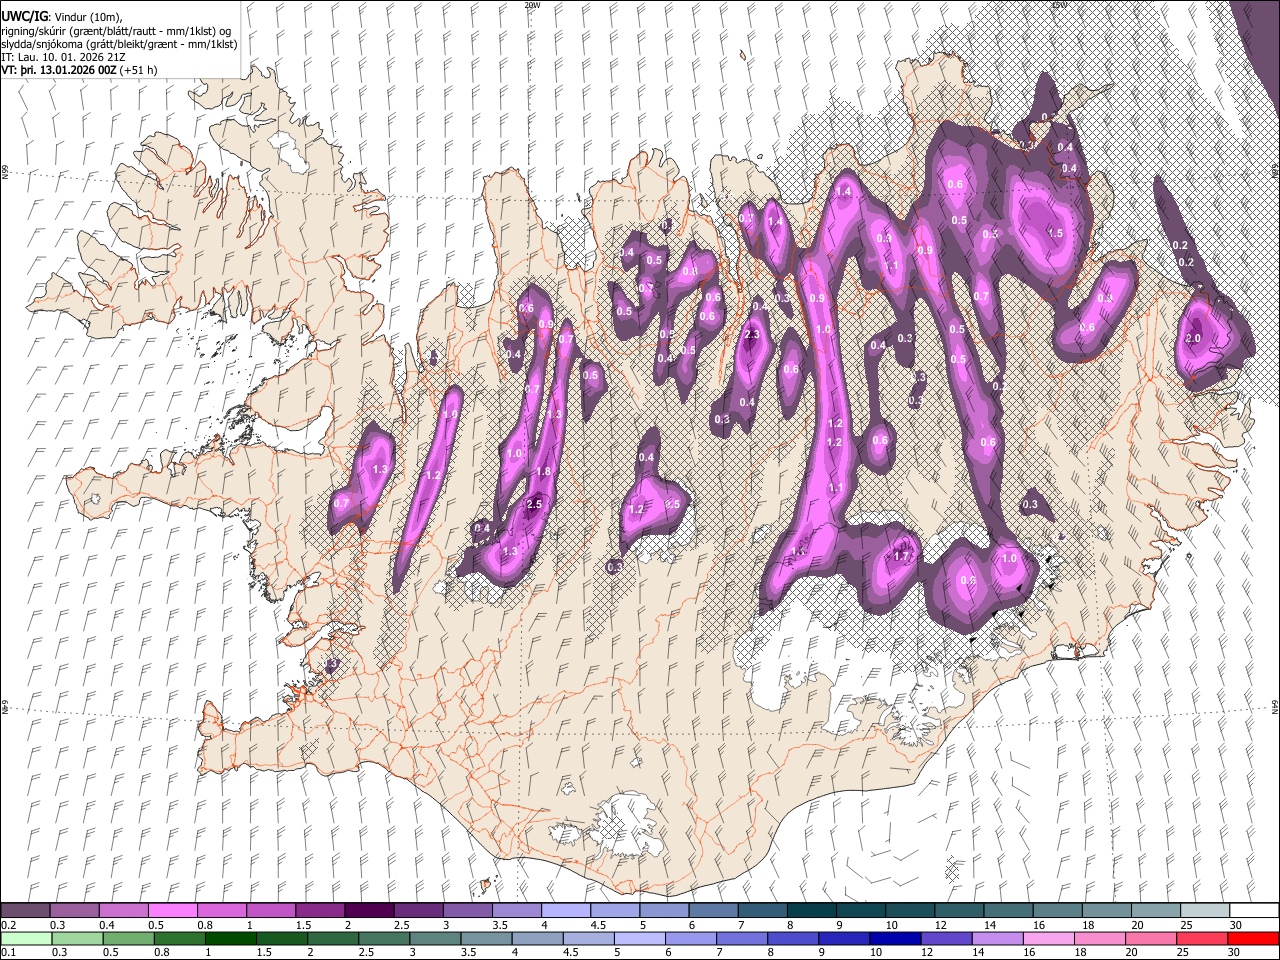This screenshot has height=960, width=1280.
Task: Click the '15W' longitude label at top
Action: point(1058,5)
